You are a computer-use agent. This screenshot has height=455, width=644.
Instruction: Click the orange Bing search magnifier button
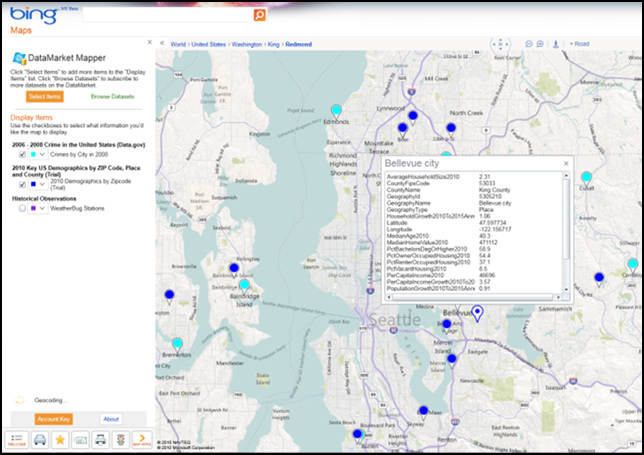coord(259,15)
